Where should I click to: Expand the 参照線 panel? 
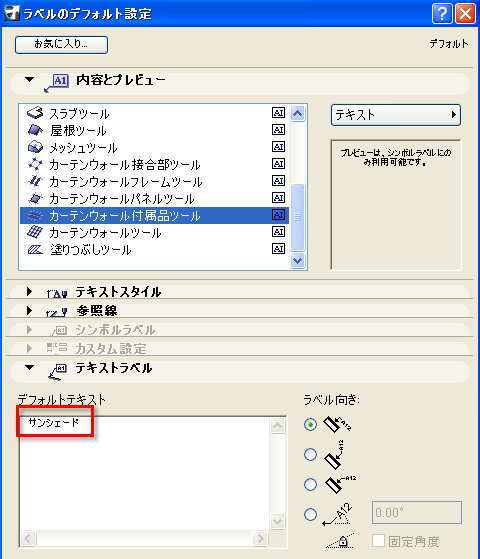click(x=30, y=311)
